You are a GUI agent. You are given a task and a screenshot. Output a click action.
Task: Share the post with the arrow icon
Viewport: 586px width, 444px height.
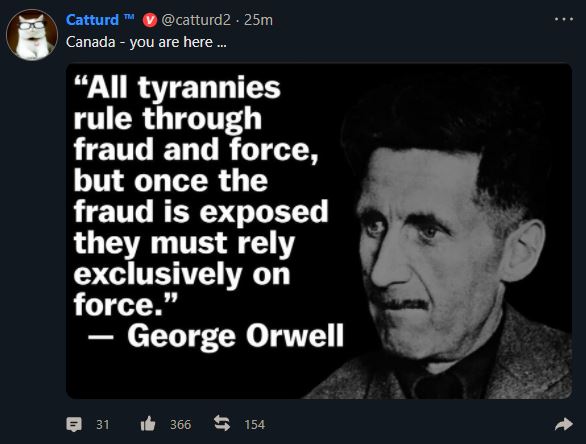pos(564,424)
